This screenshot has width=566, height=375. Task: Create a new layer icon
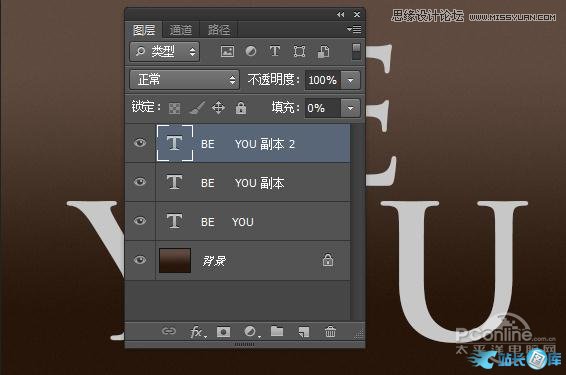[304, 332]
